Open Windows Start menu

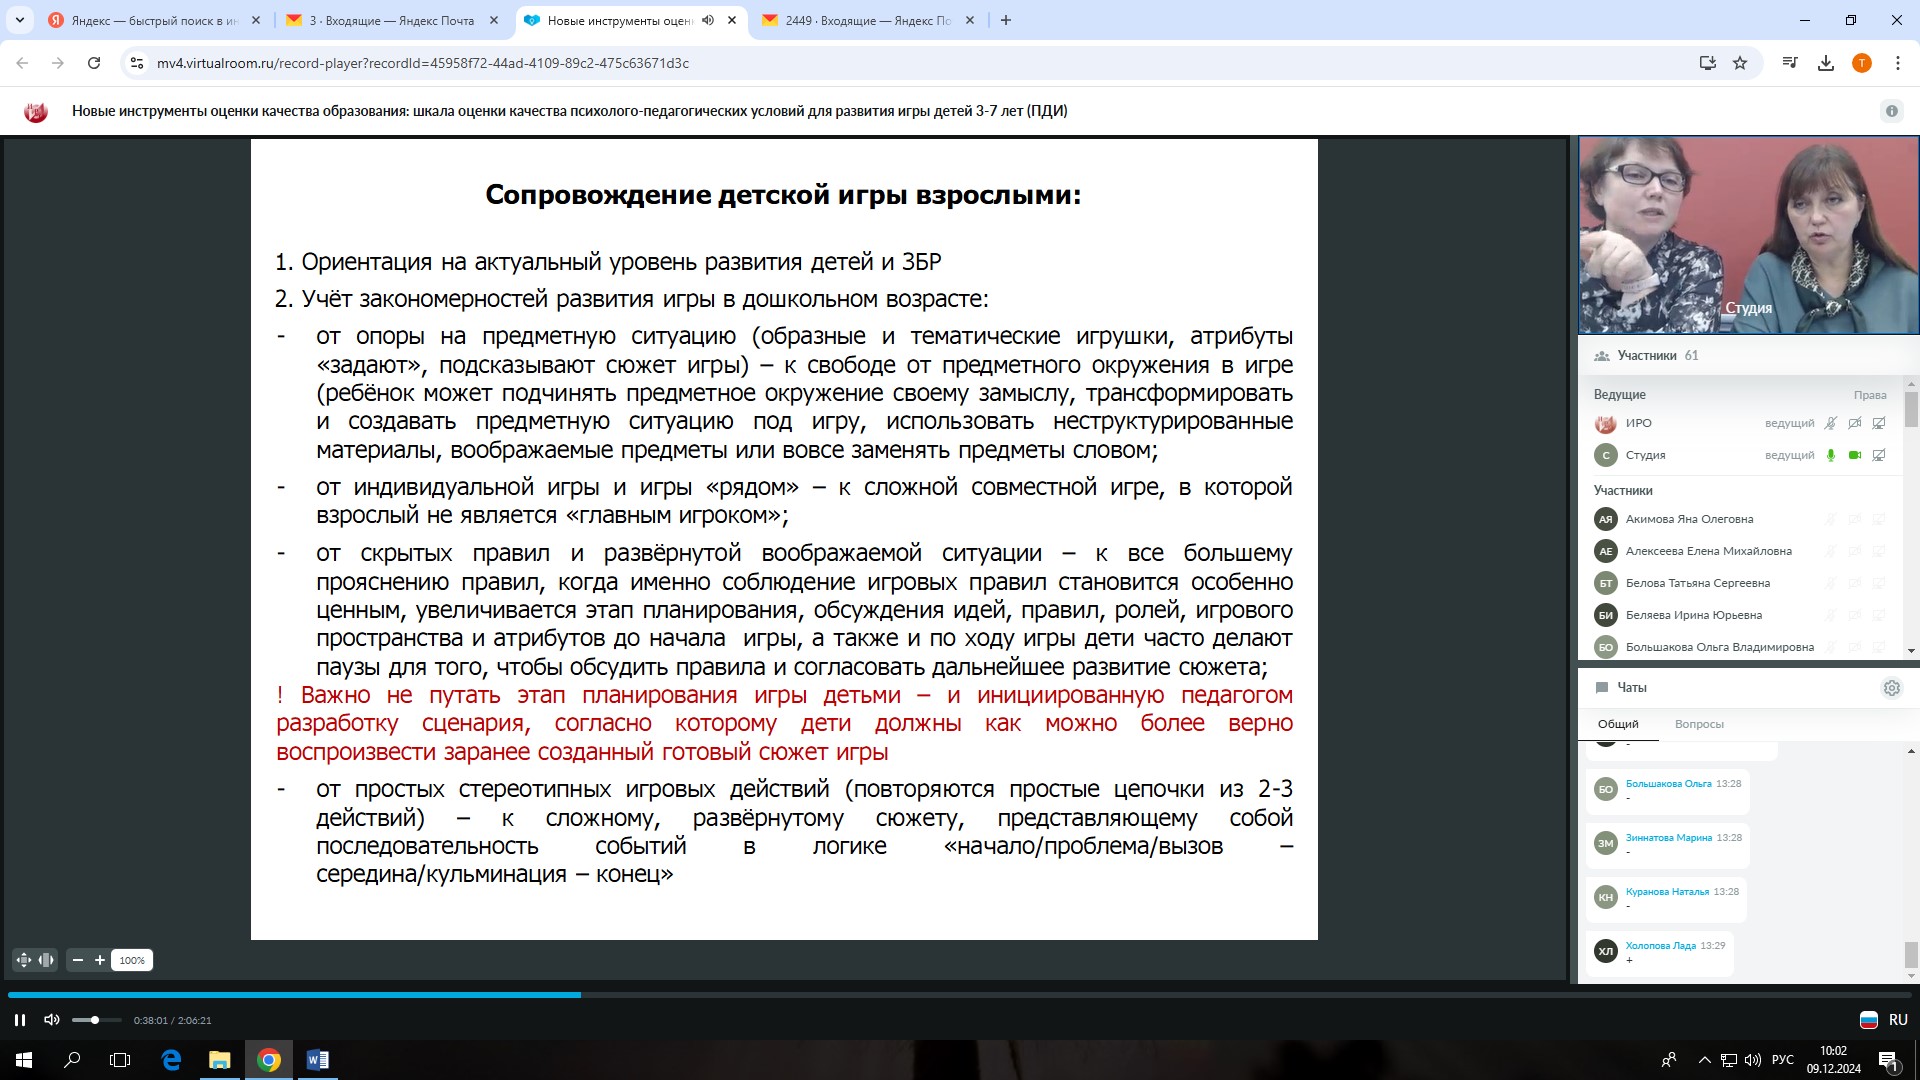click(24, 1060)
